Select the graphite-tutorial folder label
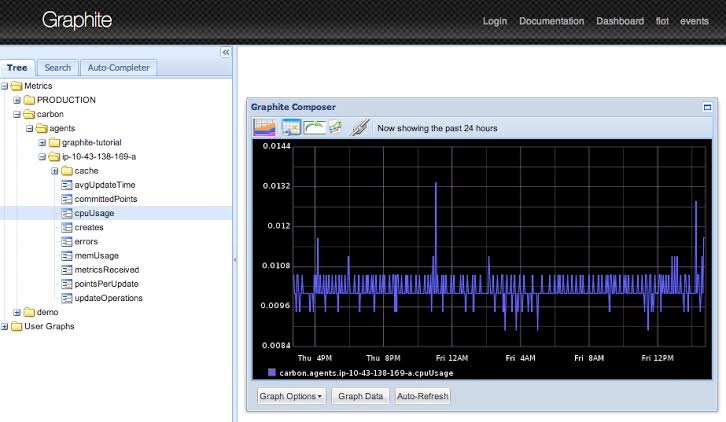Image resolution: width=726 pixels, height=422 pixels. (91, 143)
